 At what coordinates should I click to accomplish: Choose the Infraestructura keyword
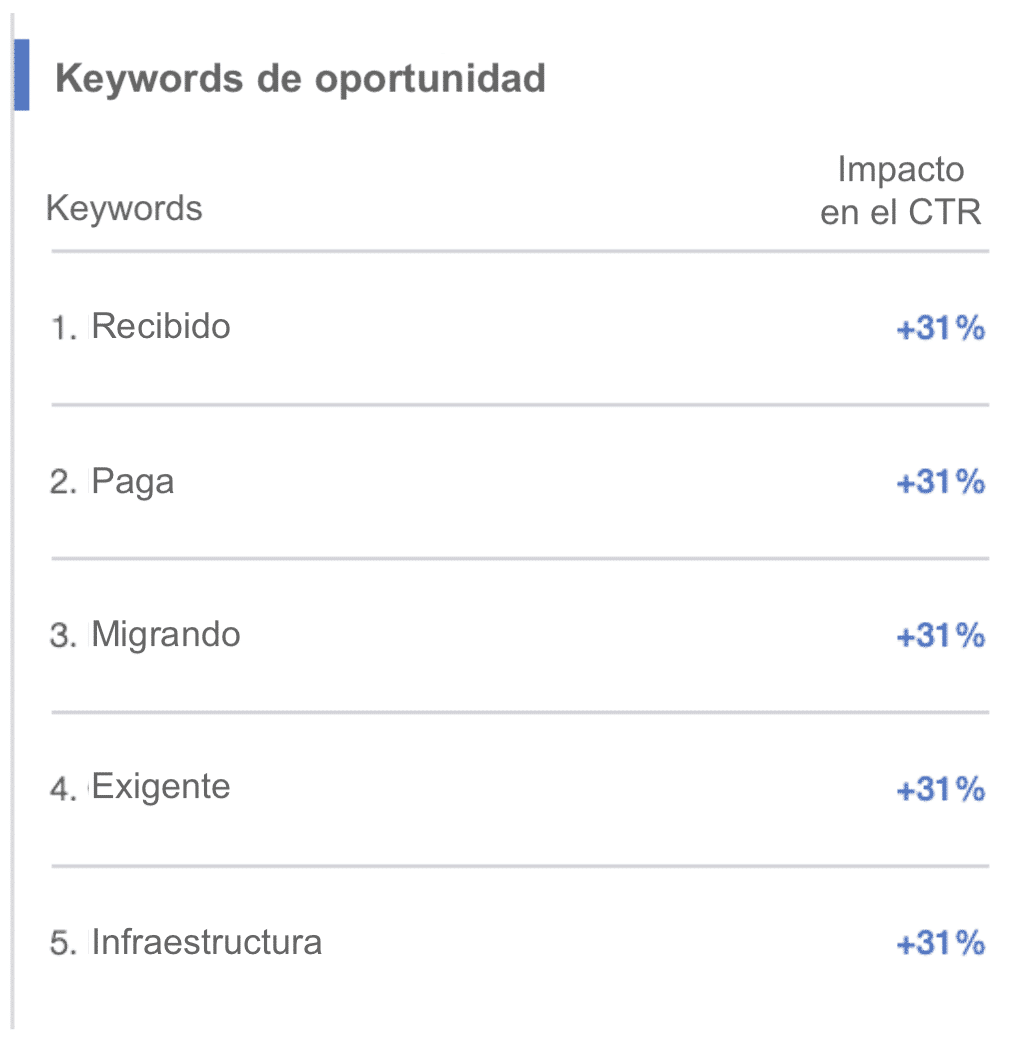(x=206, y=942)
